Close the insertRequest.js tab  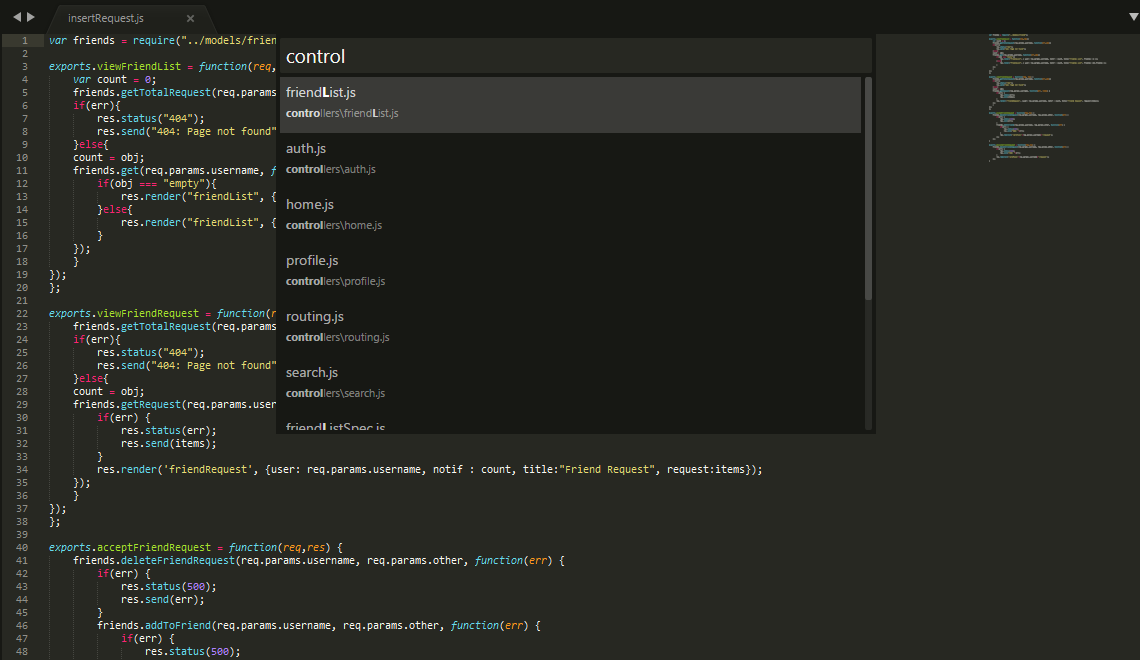[190, 18]
